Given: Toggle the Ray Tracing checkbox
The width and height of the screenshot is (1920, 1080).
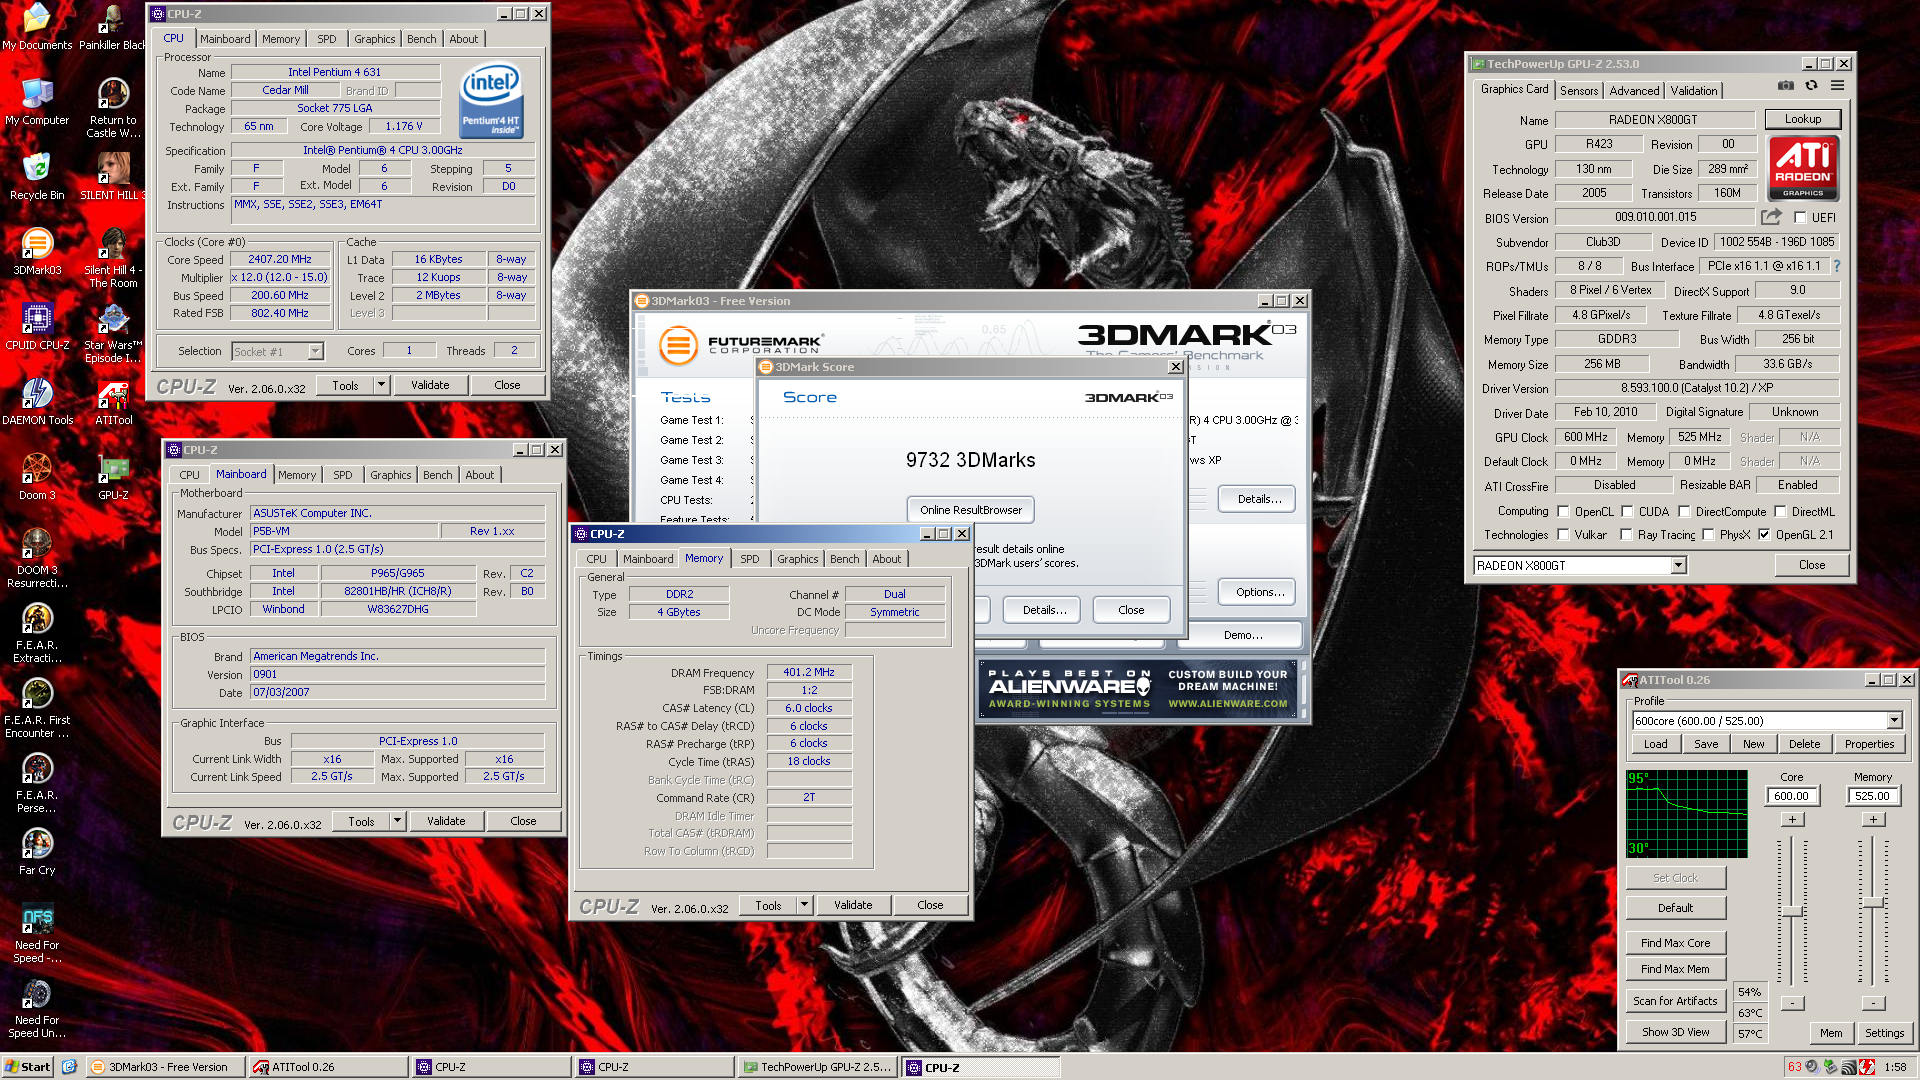Looking at the screenshot, I should tap(1626, 535).
